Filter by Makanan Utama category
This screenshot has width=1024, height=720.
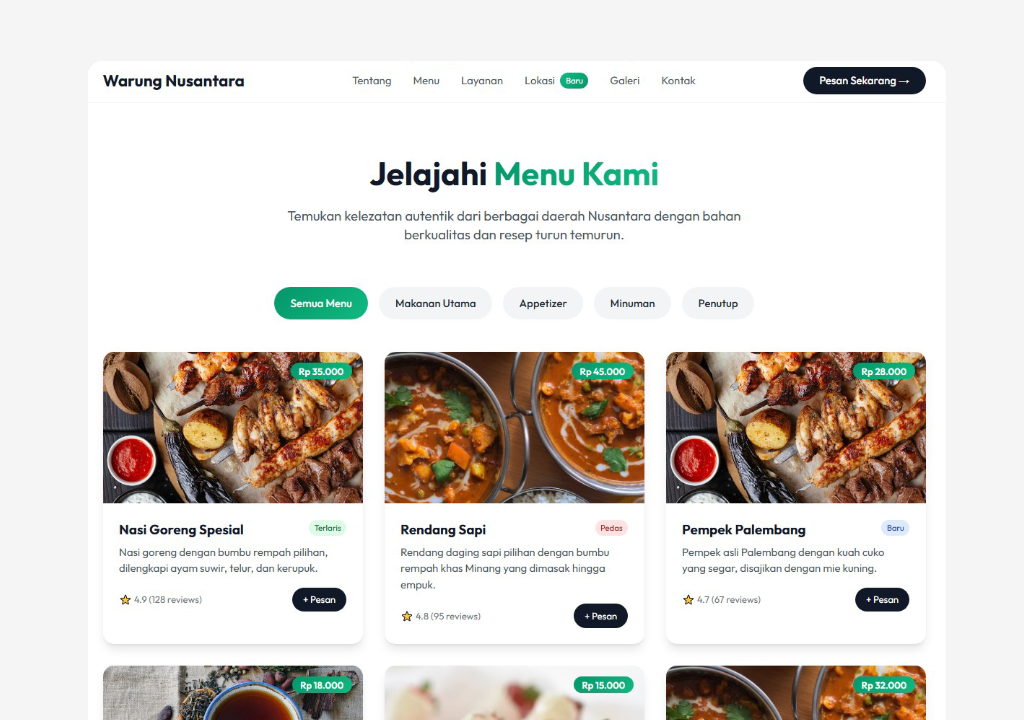[x=436, y=303]
